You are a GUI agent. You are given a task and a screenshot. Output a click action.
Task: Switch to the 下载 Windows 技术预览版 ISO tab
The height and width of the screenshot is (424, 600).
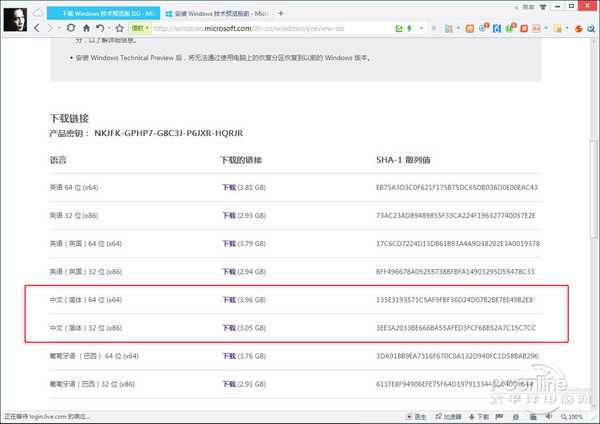[x=103, y=13]
